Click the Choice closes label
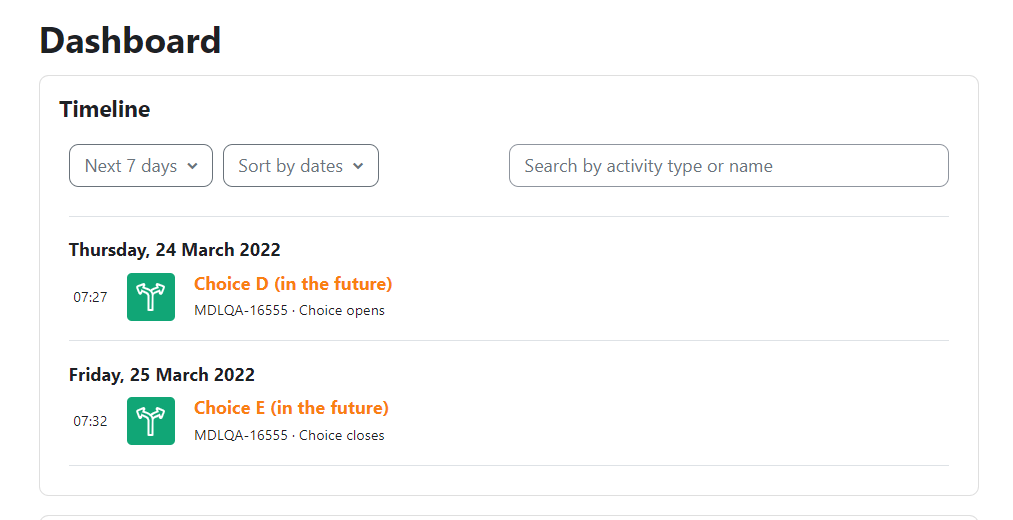The width and height of the screenshot is (1013, 520). click(x=342, y=435)
